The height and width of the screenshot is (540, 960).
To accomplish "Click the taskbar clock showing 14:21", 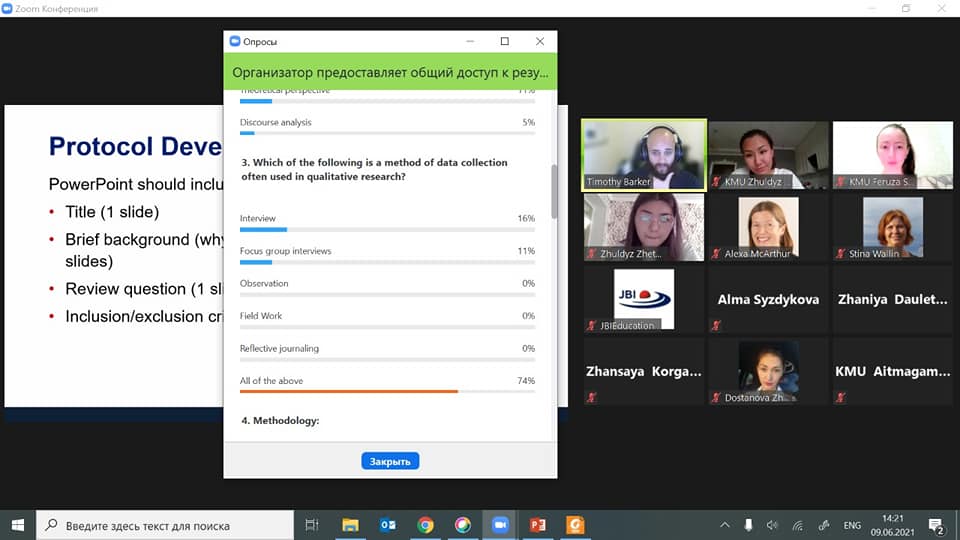I will tap(893, 525).
